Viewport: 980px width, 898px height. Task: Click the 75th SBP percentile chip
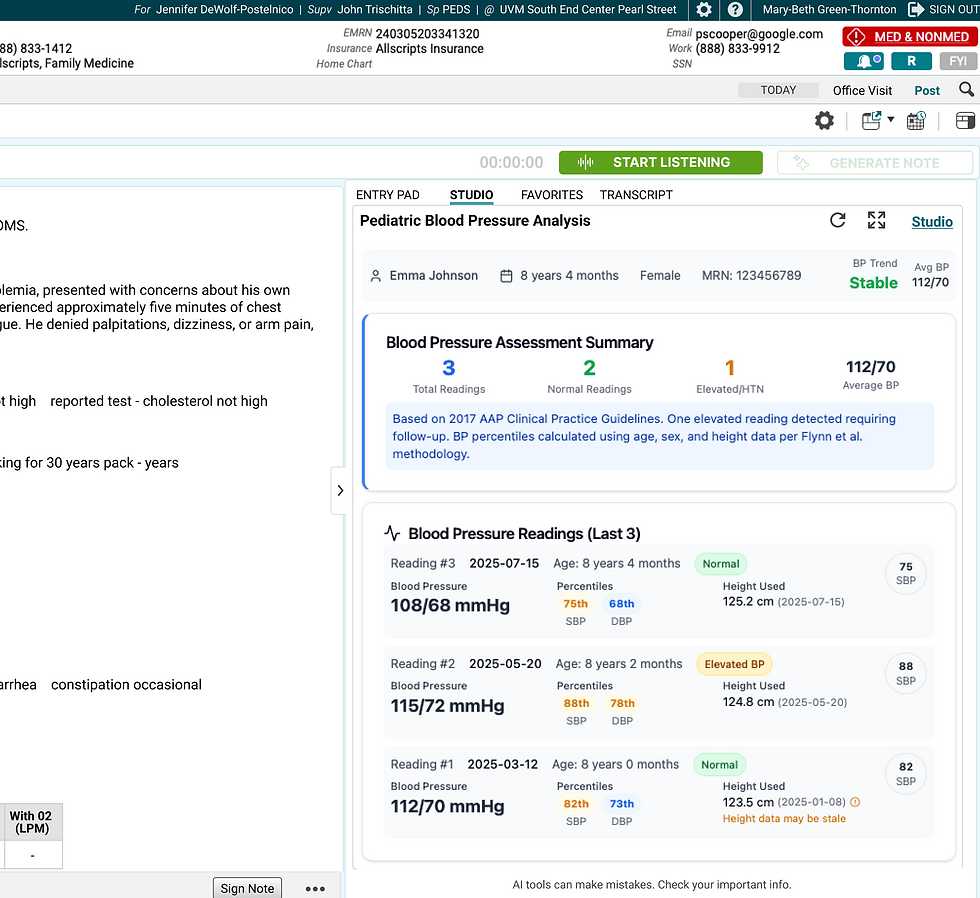(576, 604)
